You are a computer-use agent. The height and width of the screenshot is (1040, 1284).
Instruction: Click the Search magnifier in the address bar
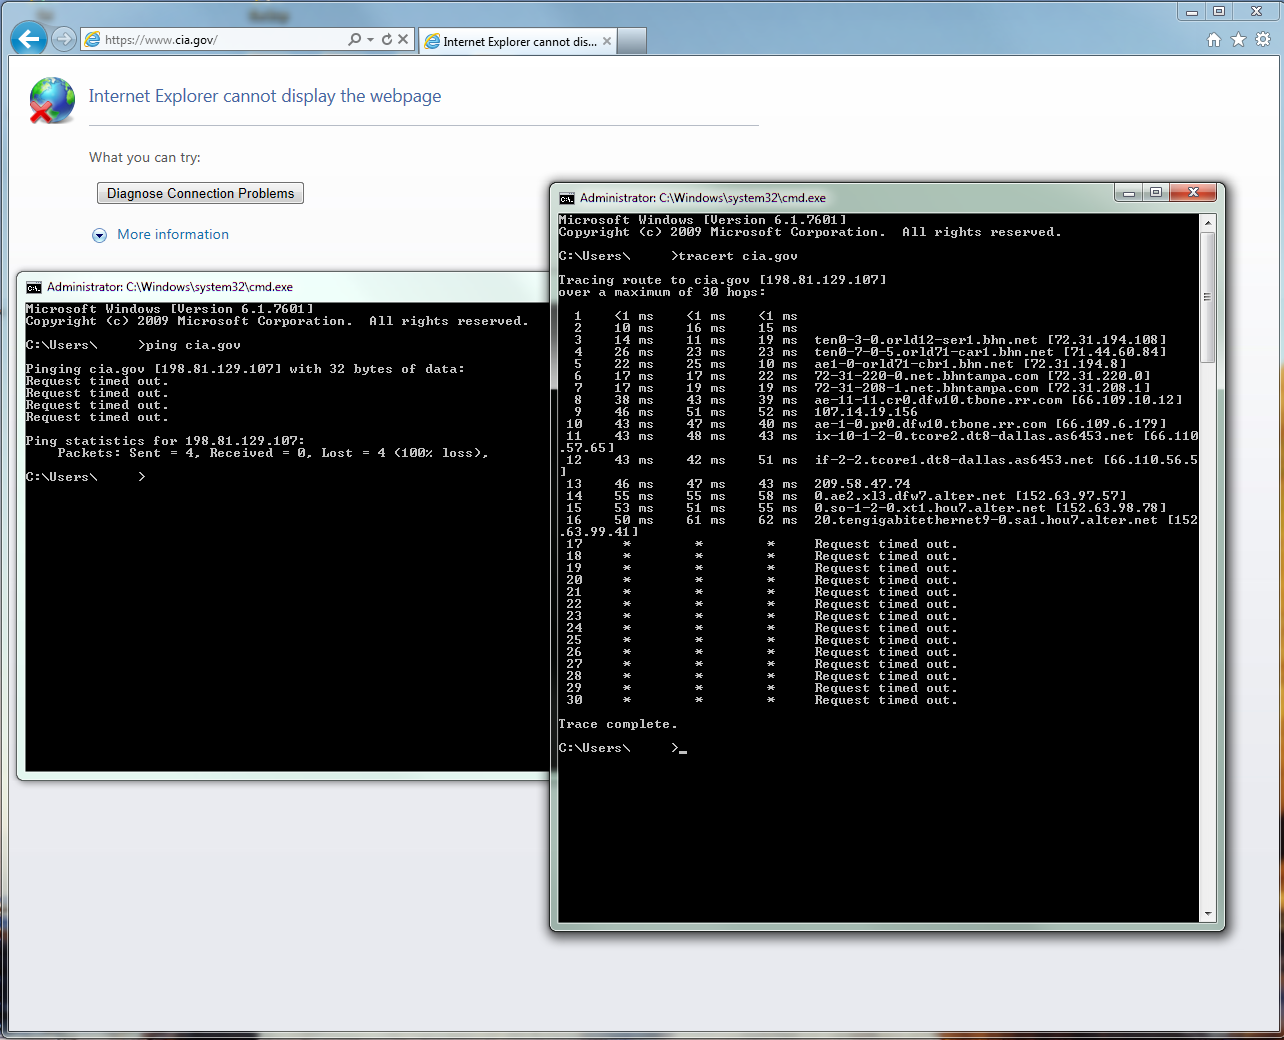(x=354, y=40)
